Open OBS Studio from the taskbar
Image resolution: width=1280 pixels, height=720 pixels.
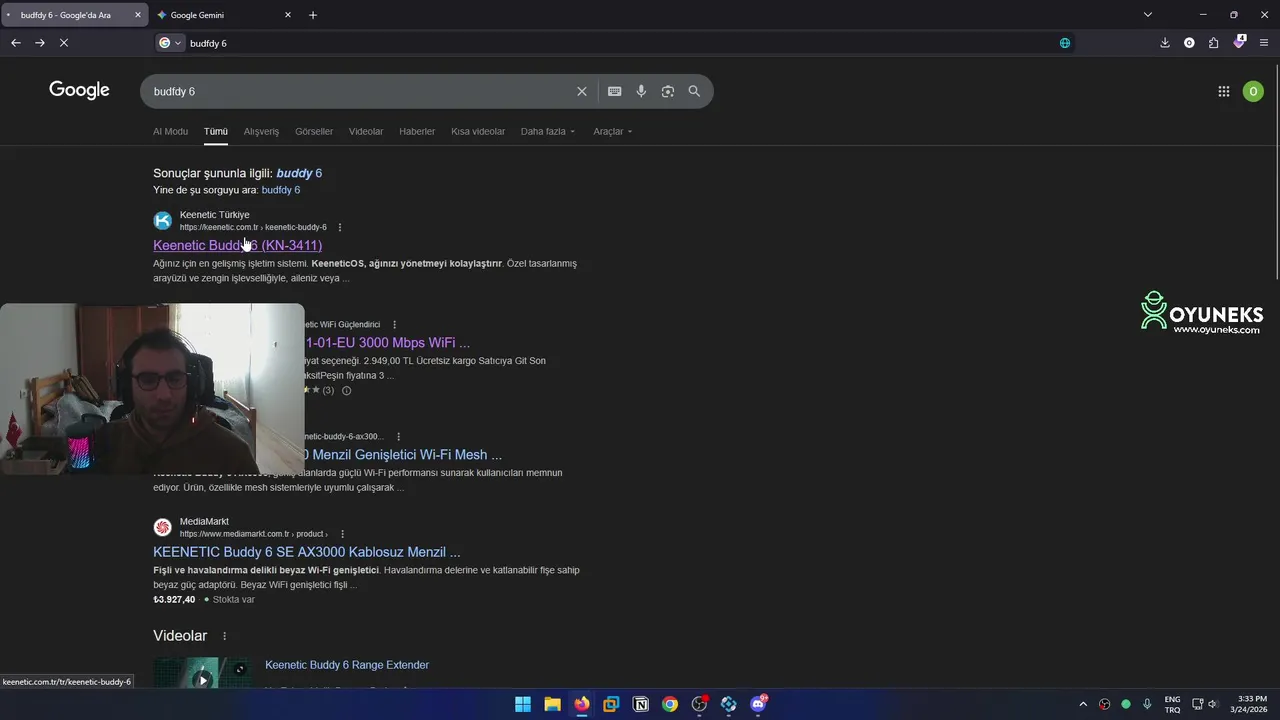700,704
